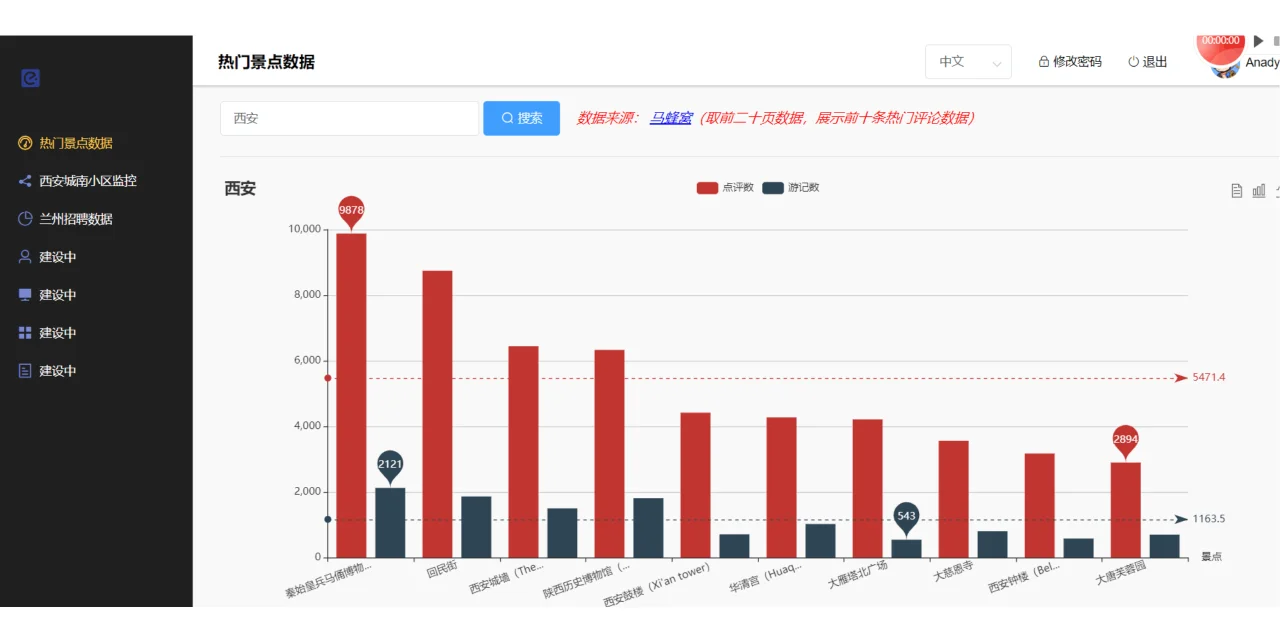The height and width of the screenshot is (640, 1280).
Task: Click red bar for 华清宫
Action: 781,487
